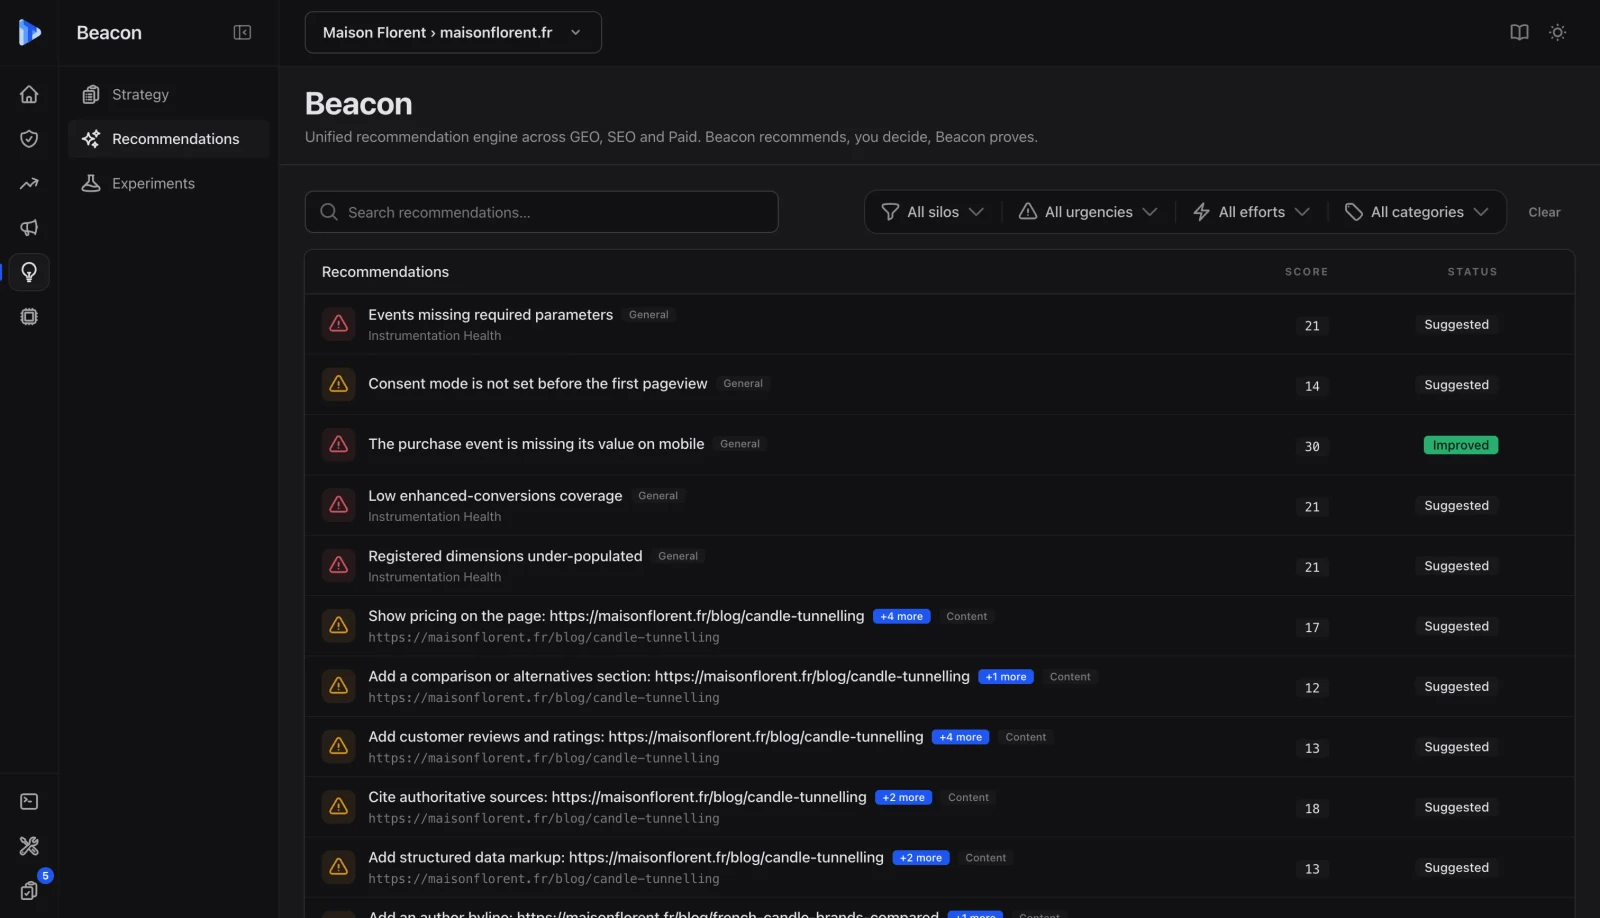Open the shield check icon in rail

coord(29,138)
